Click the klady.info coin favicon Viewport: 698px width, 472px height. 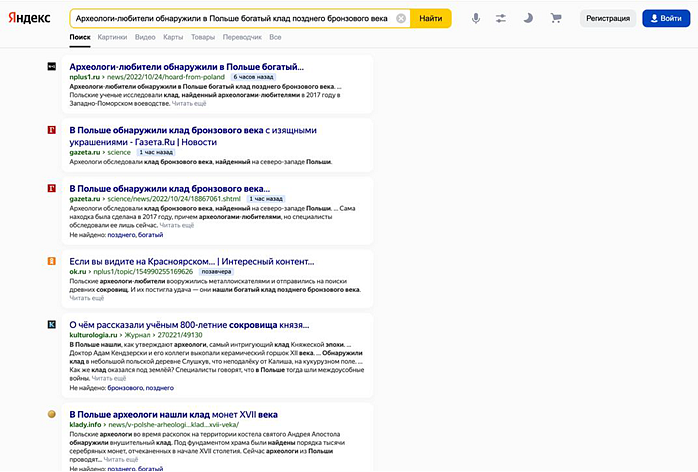pyautogui.click(x=51, y=413)
